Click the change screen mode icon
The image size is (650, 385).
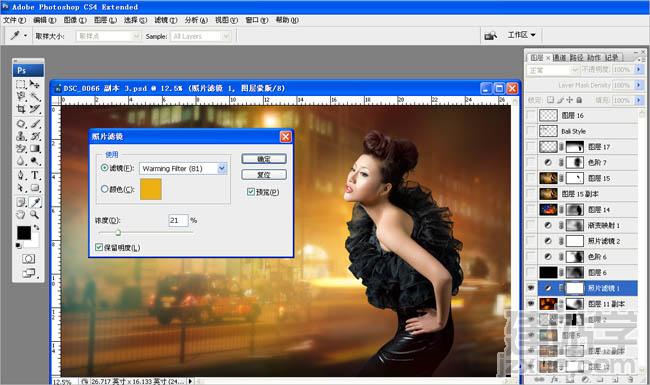[x=28, y=273]
